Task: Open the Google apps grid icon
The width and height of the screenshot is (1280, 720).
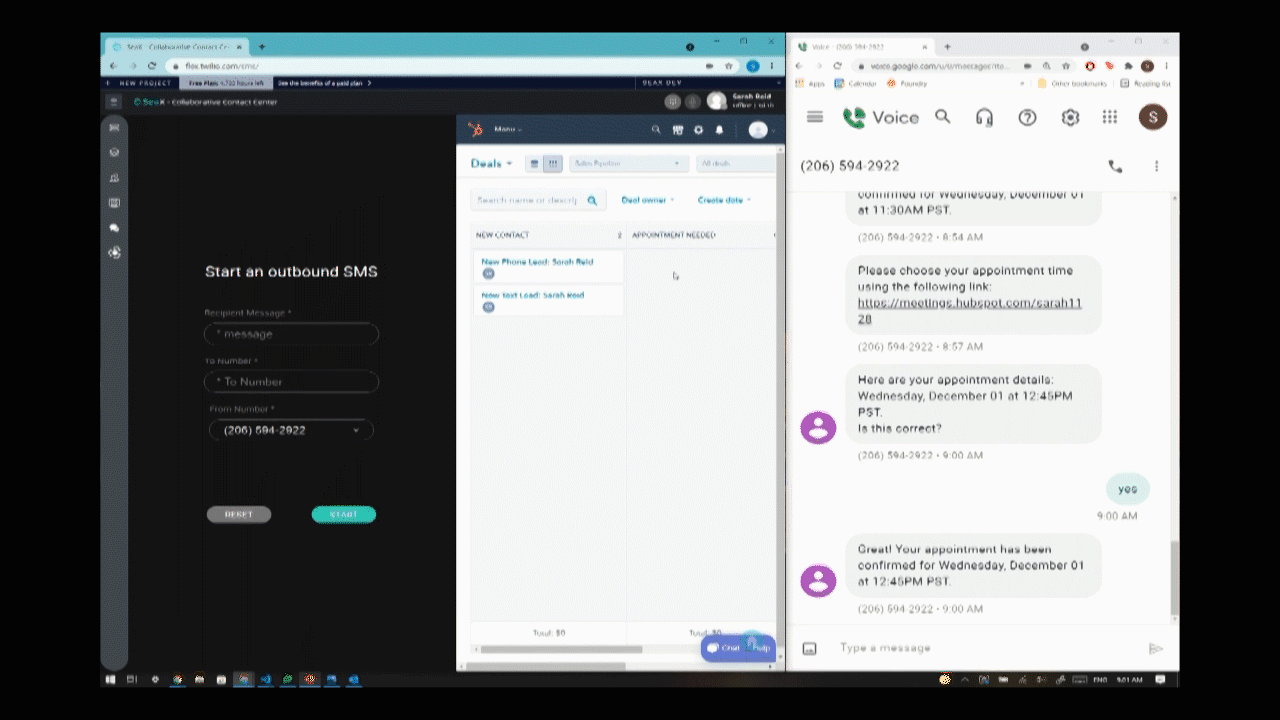Action: tap(1109, 117)
